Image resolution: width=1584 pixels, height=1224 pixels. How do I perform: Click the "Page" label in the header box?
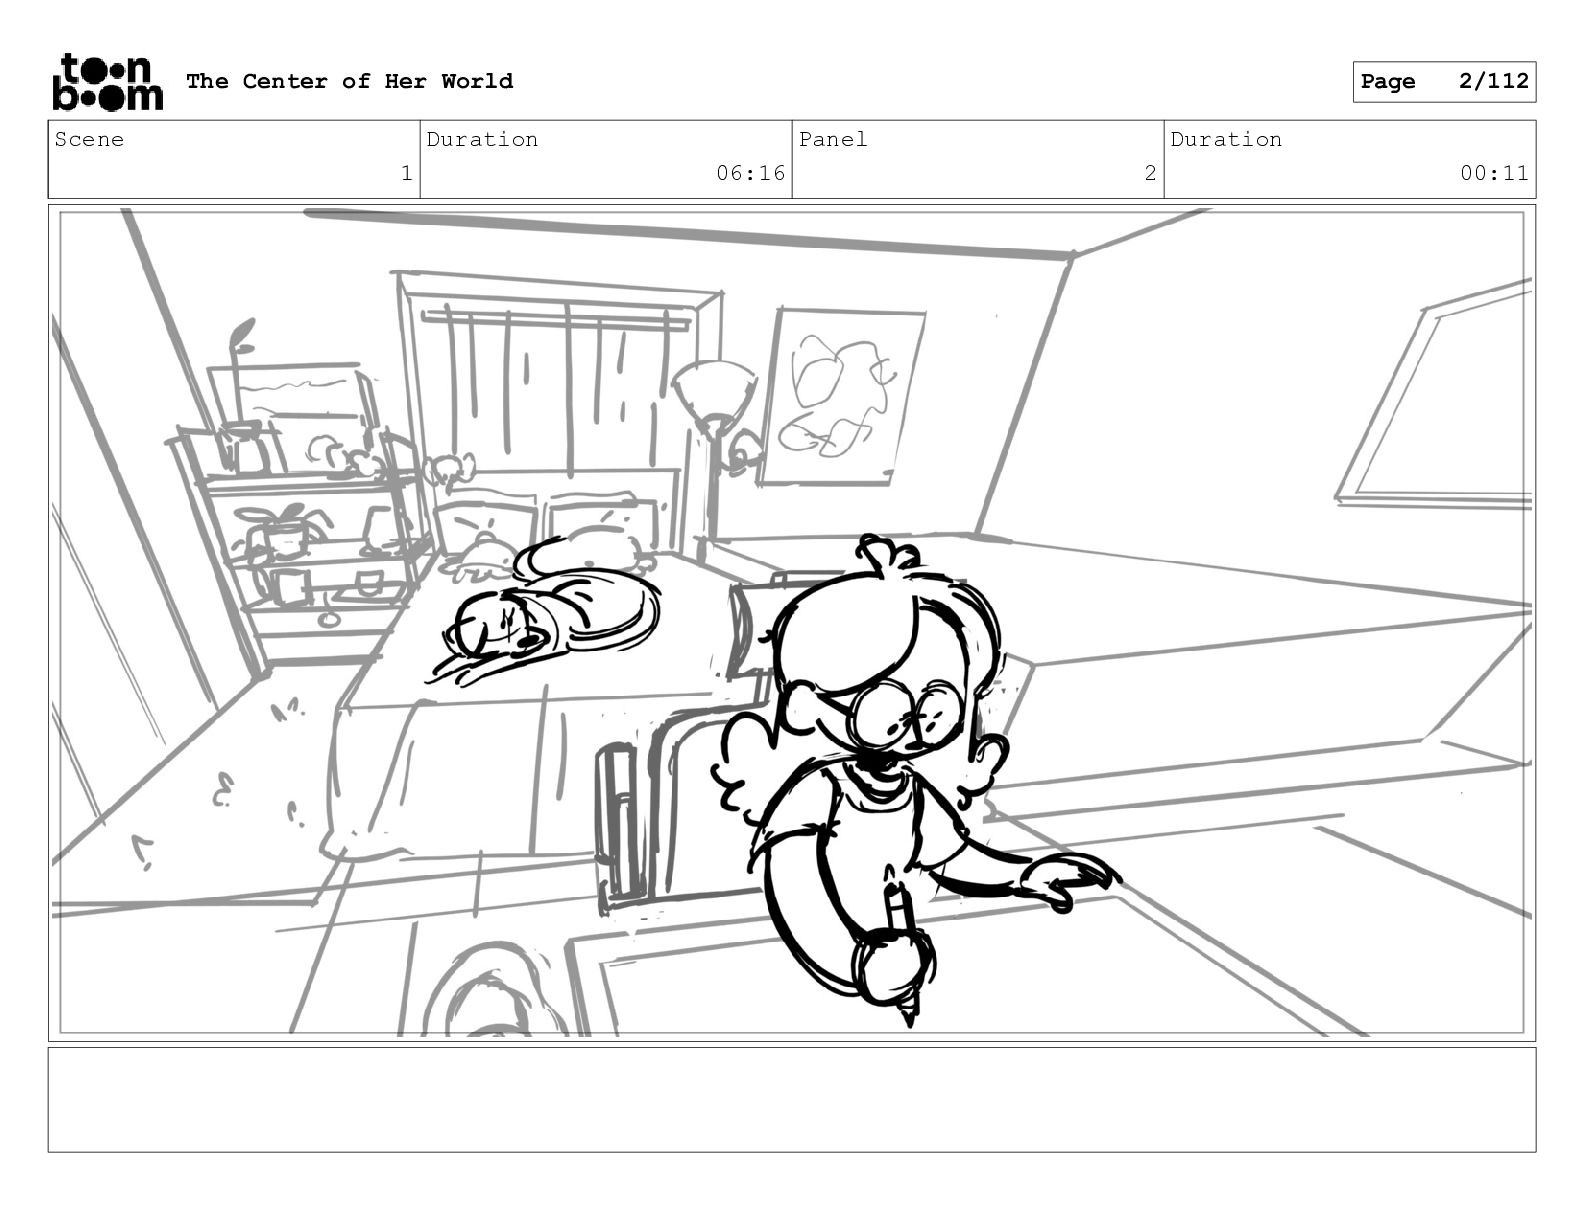click(x=1388, y=82)
